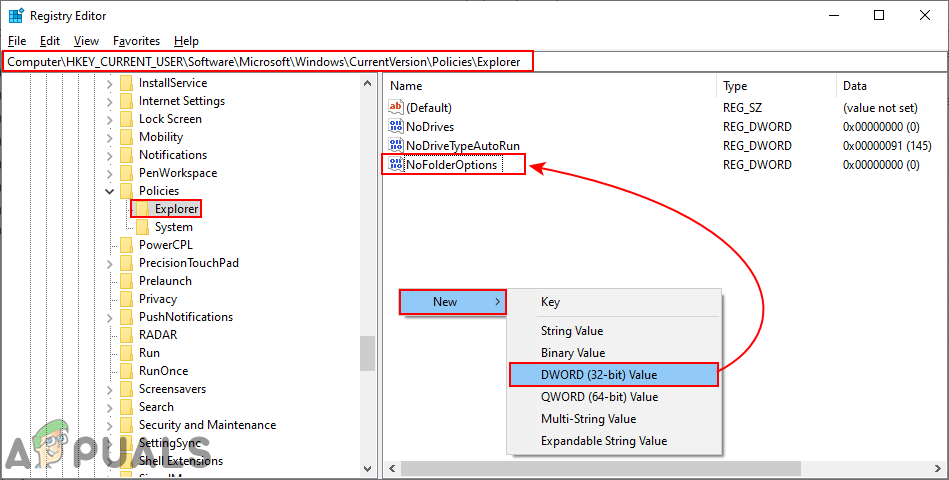Open the Favorites menu
Screen dimensions: 949x480
[137, 41]
